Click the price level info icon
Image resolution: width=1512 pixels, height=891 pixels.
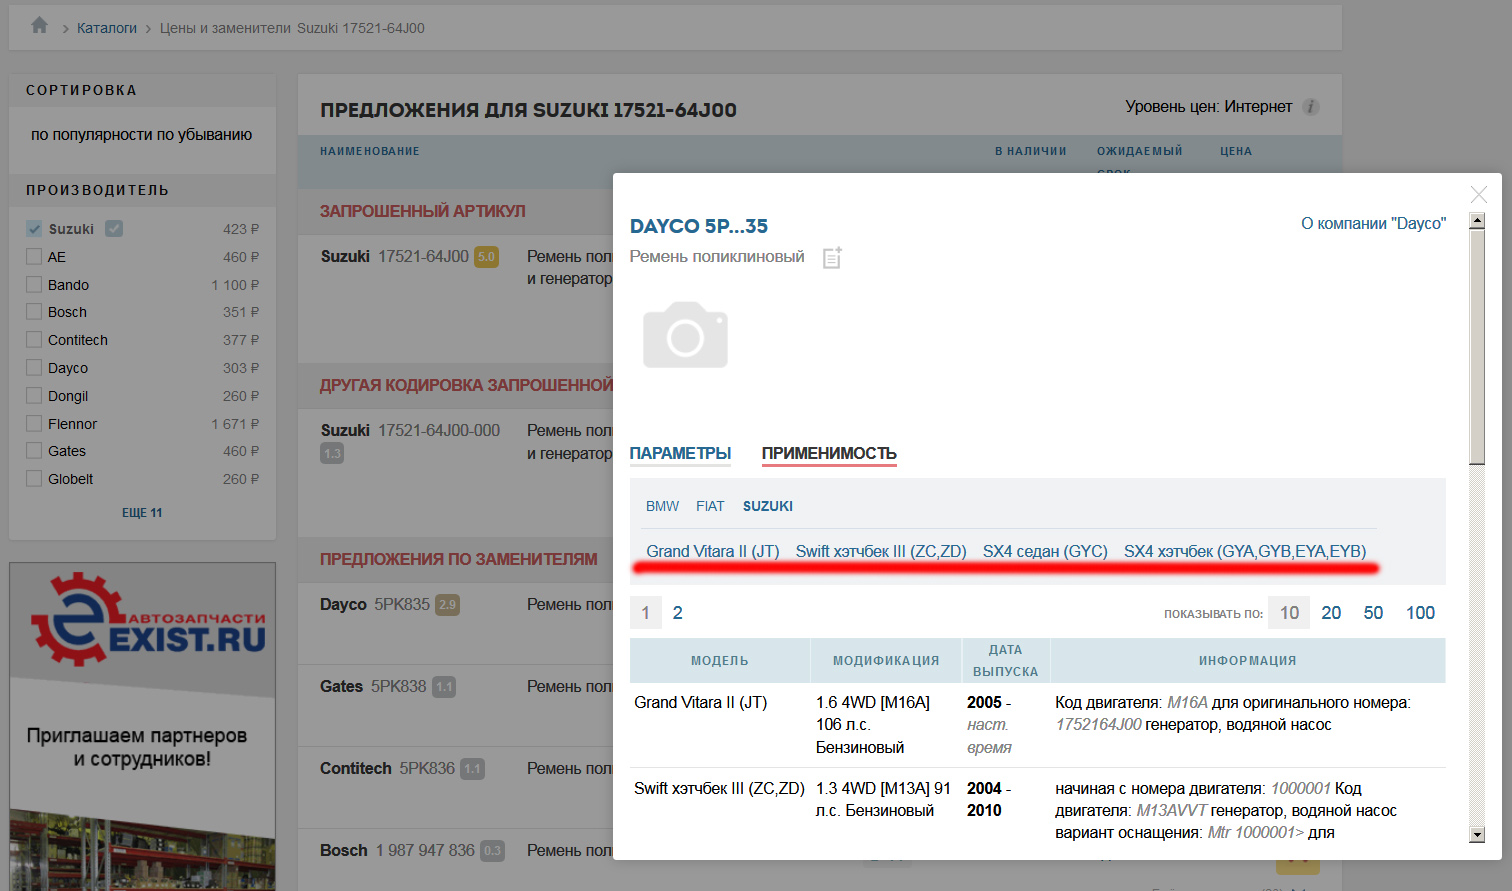[1311, 107]
